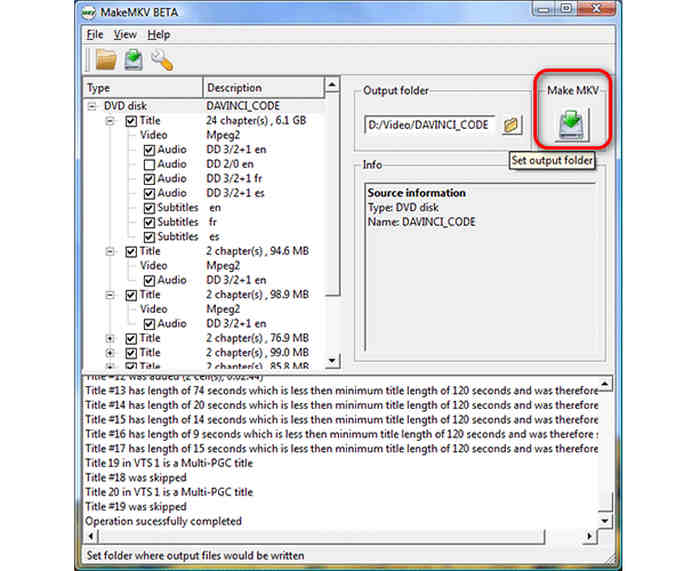Browse for output folder with folder icon

pos(511,125)
